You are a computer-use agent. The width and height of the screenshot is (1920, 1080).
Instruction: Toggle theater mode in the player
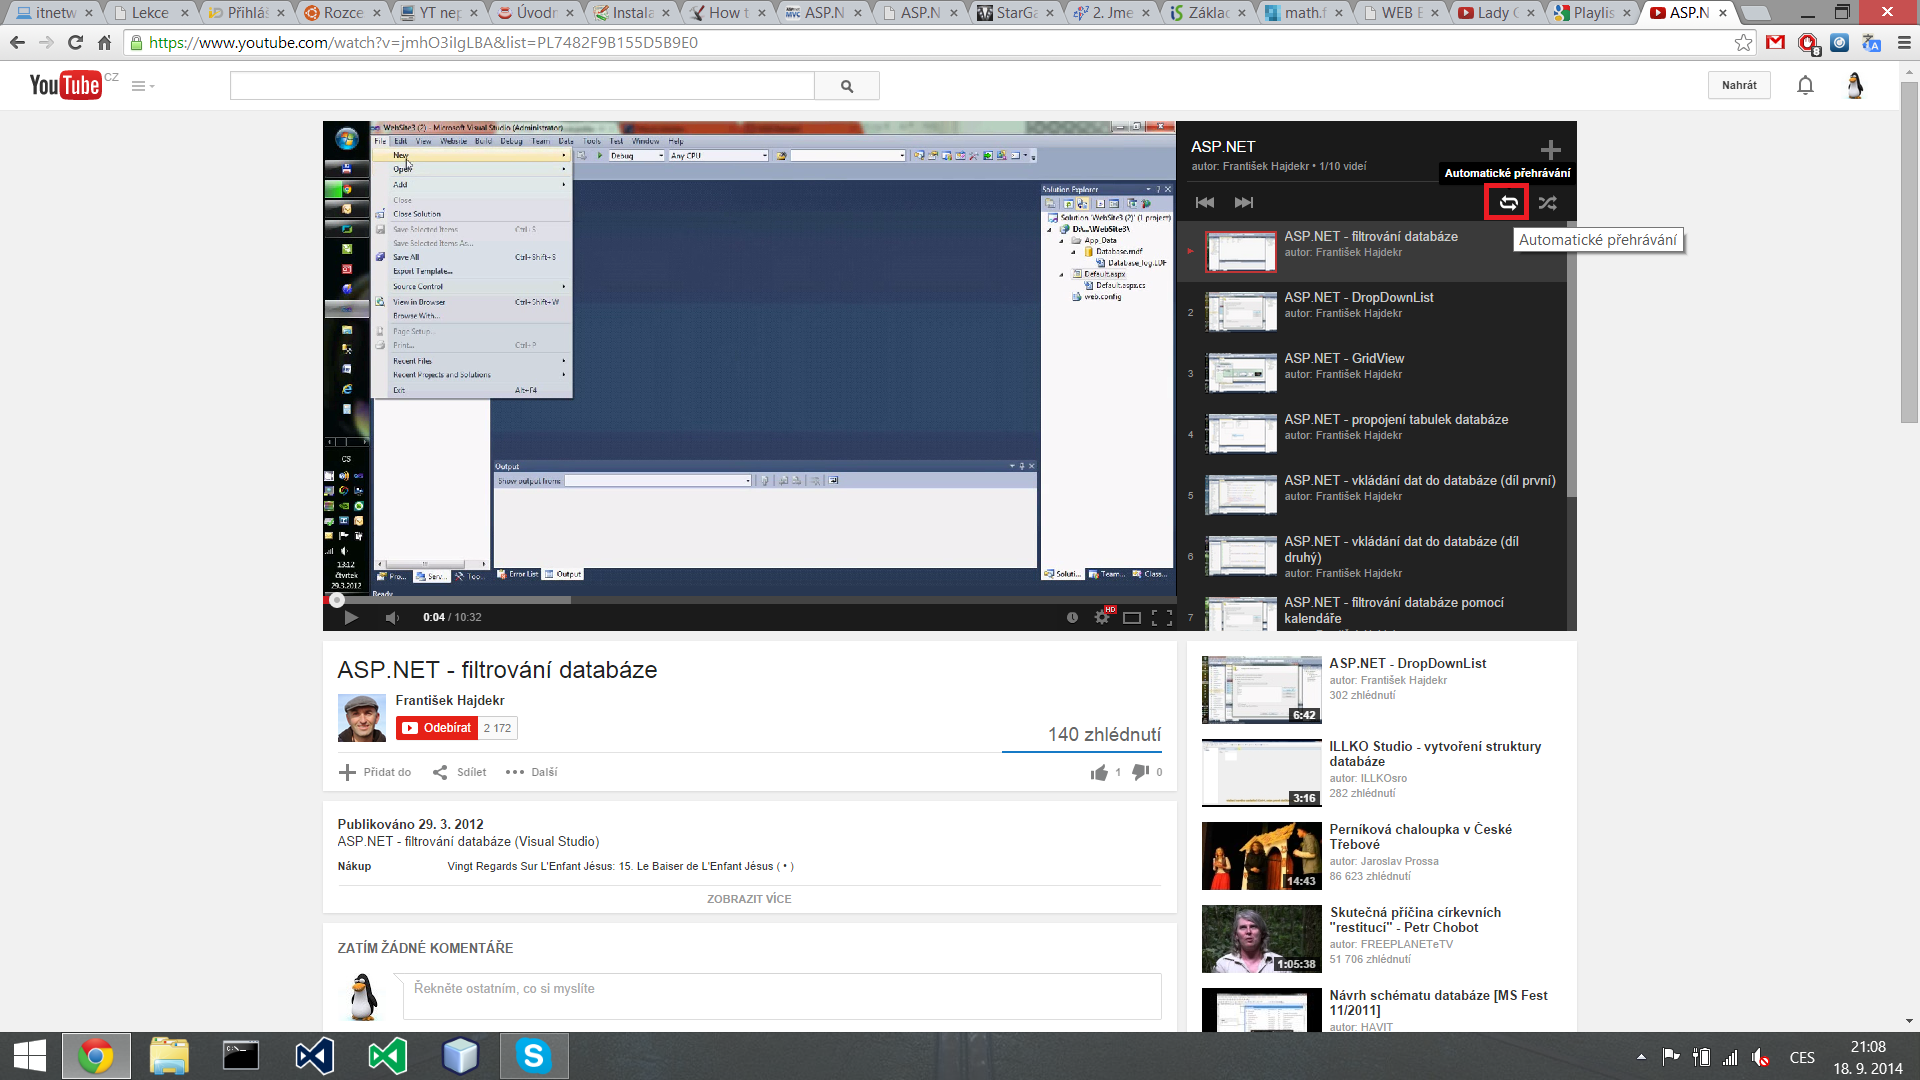(1132, 618)
